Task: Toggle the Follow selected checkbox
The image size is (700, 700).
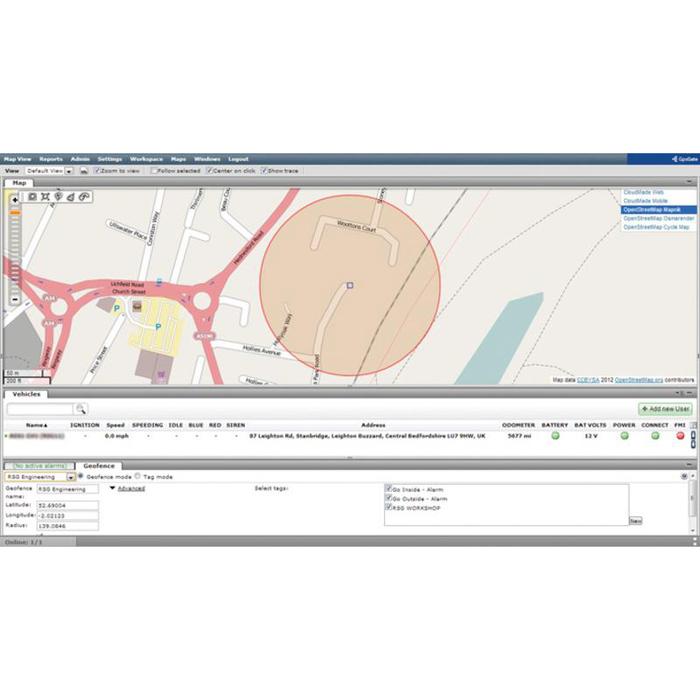Action: [154, 171]
